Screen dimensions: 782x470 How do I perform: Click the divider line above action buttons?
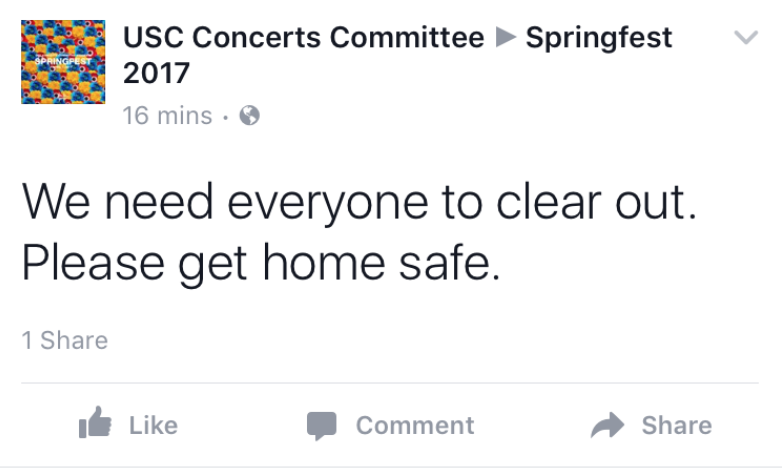[390, 383]
